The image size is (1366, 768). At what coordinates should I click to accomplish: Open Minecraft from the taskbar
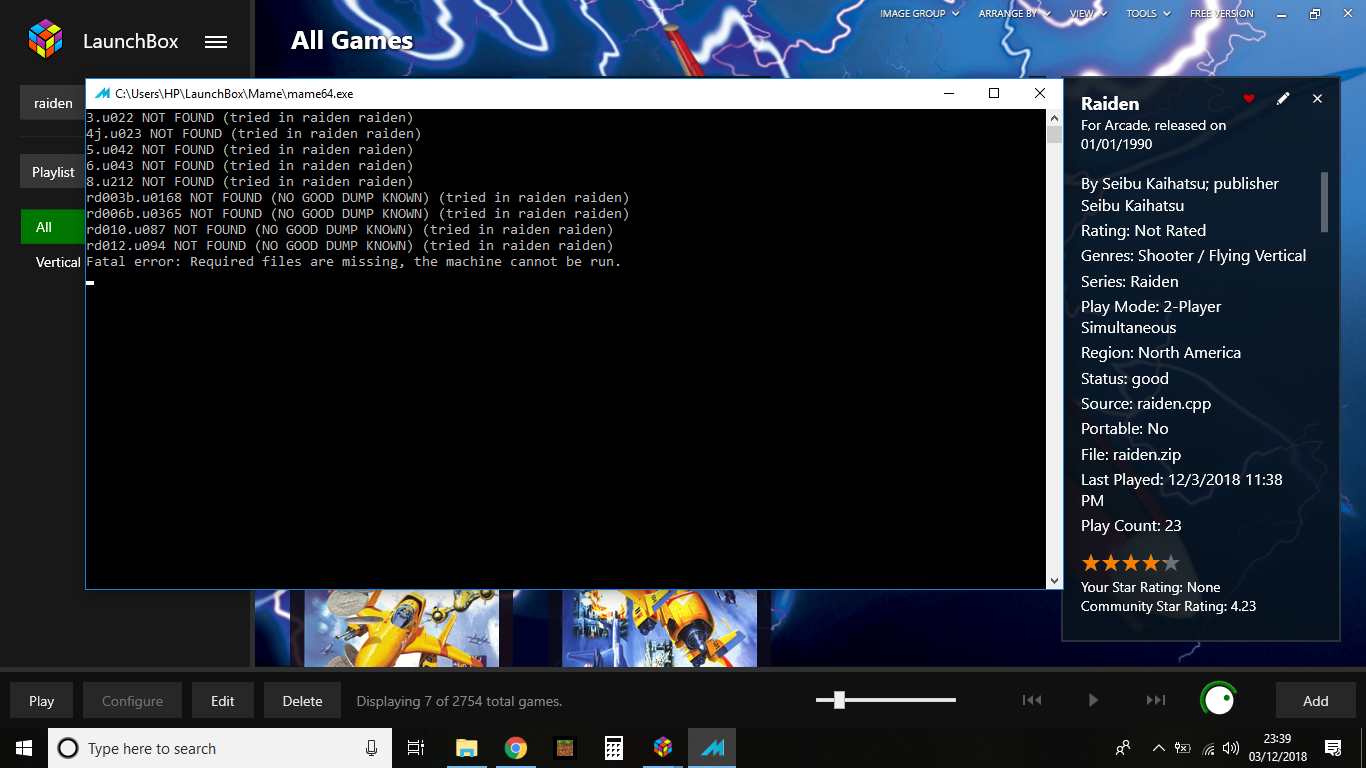pos(564,748)
